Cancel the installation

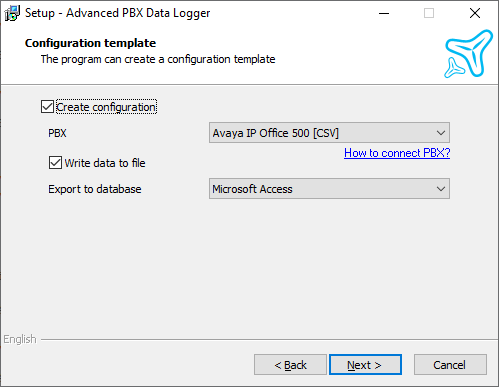[450, 365]
